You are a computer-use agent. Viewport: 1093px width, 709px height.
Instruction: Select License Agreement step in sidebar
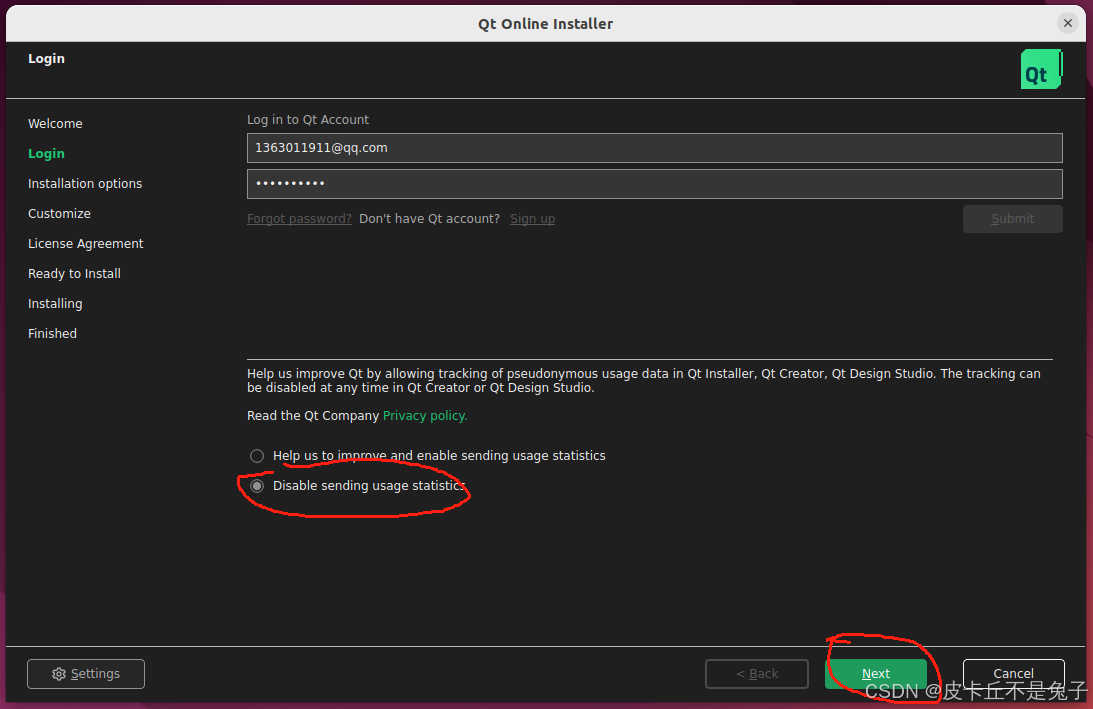86,243
